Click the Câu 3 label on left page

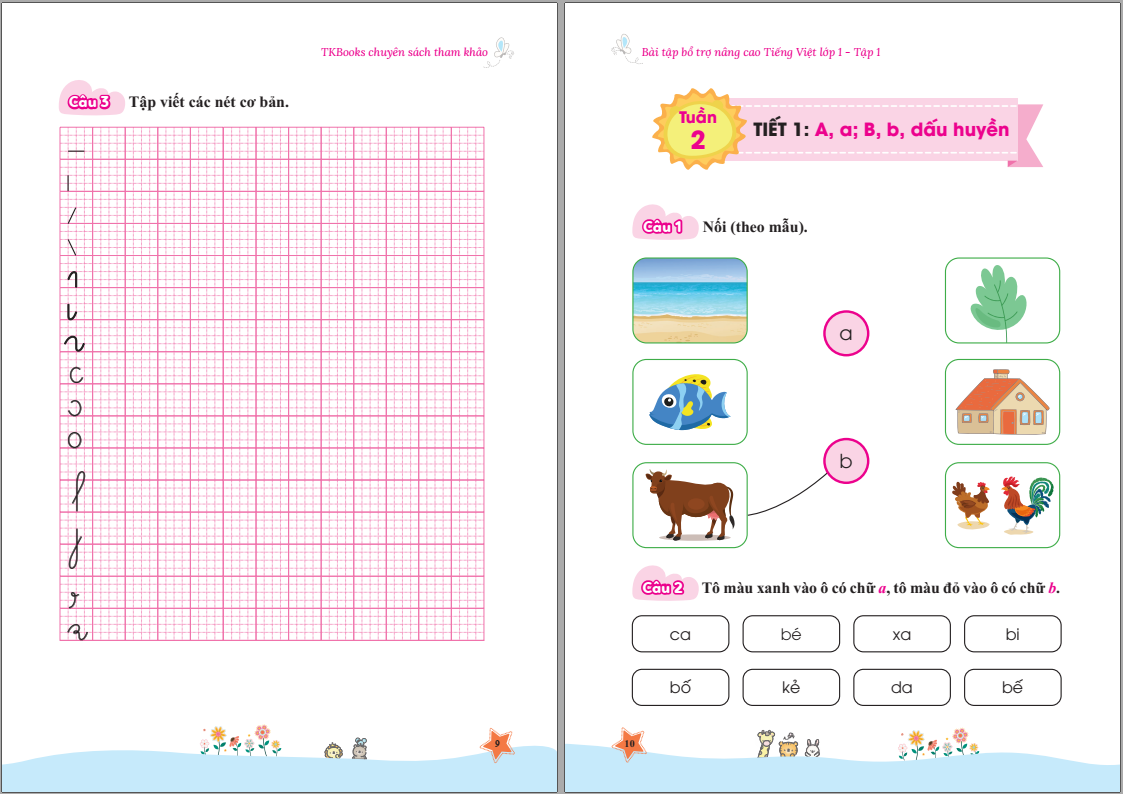point(90,102)
